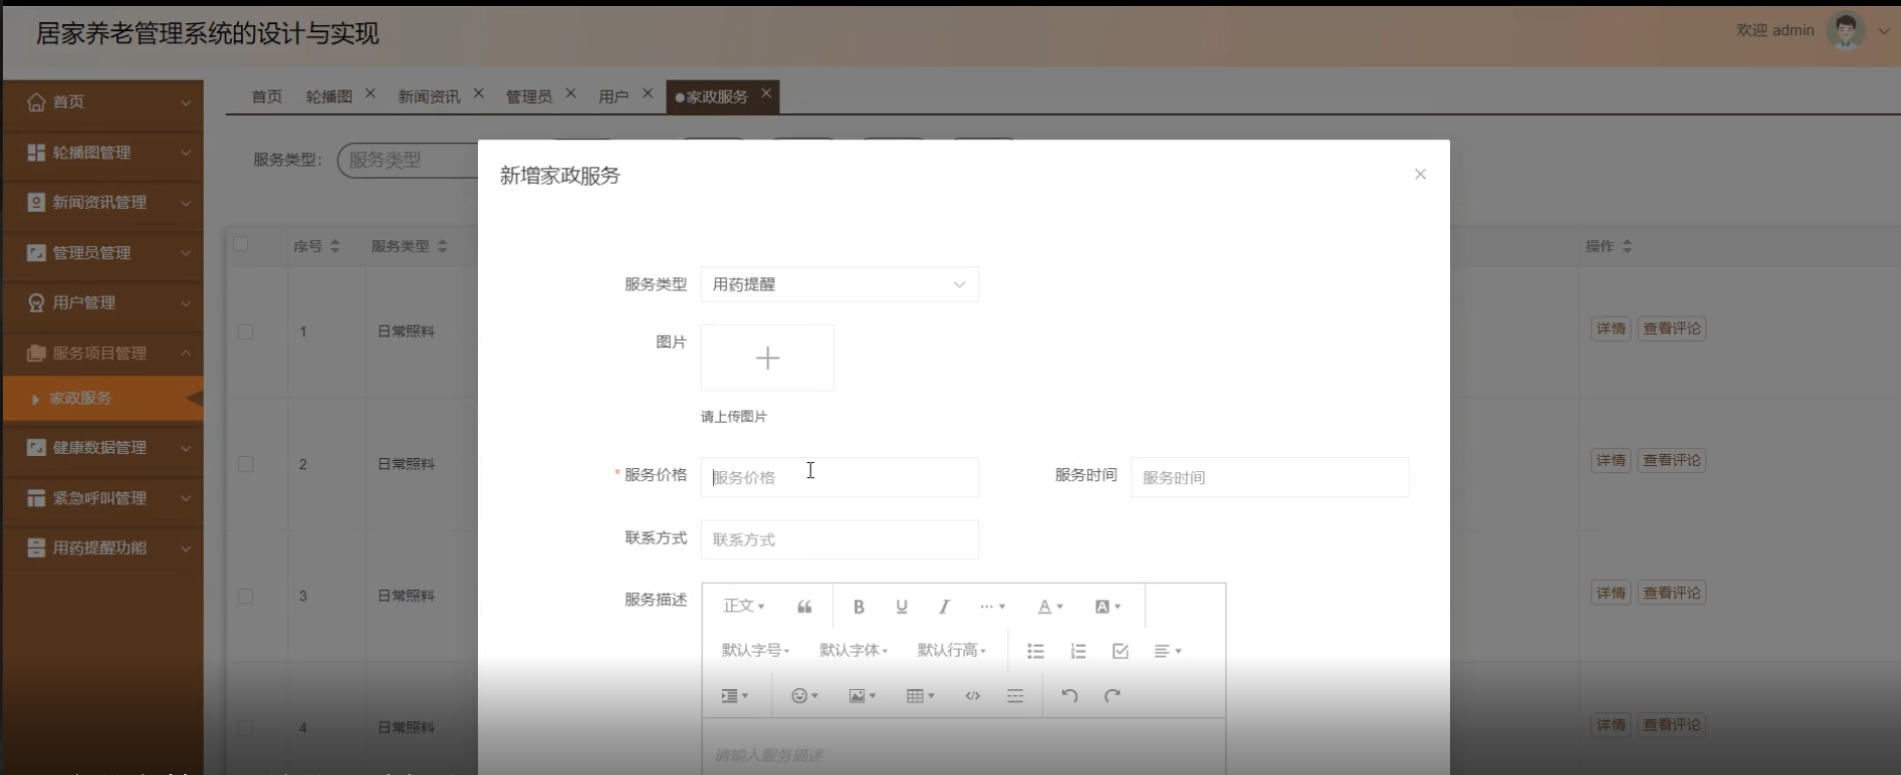Open the font color picker
Screen dimensions: 1901x775
tap(1049, 607)
